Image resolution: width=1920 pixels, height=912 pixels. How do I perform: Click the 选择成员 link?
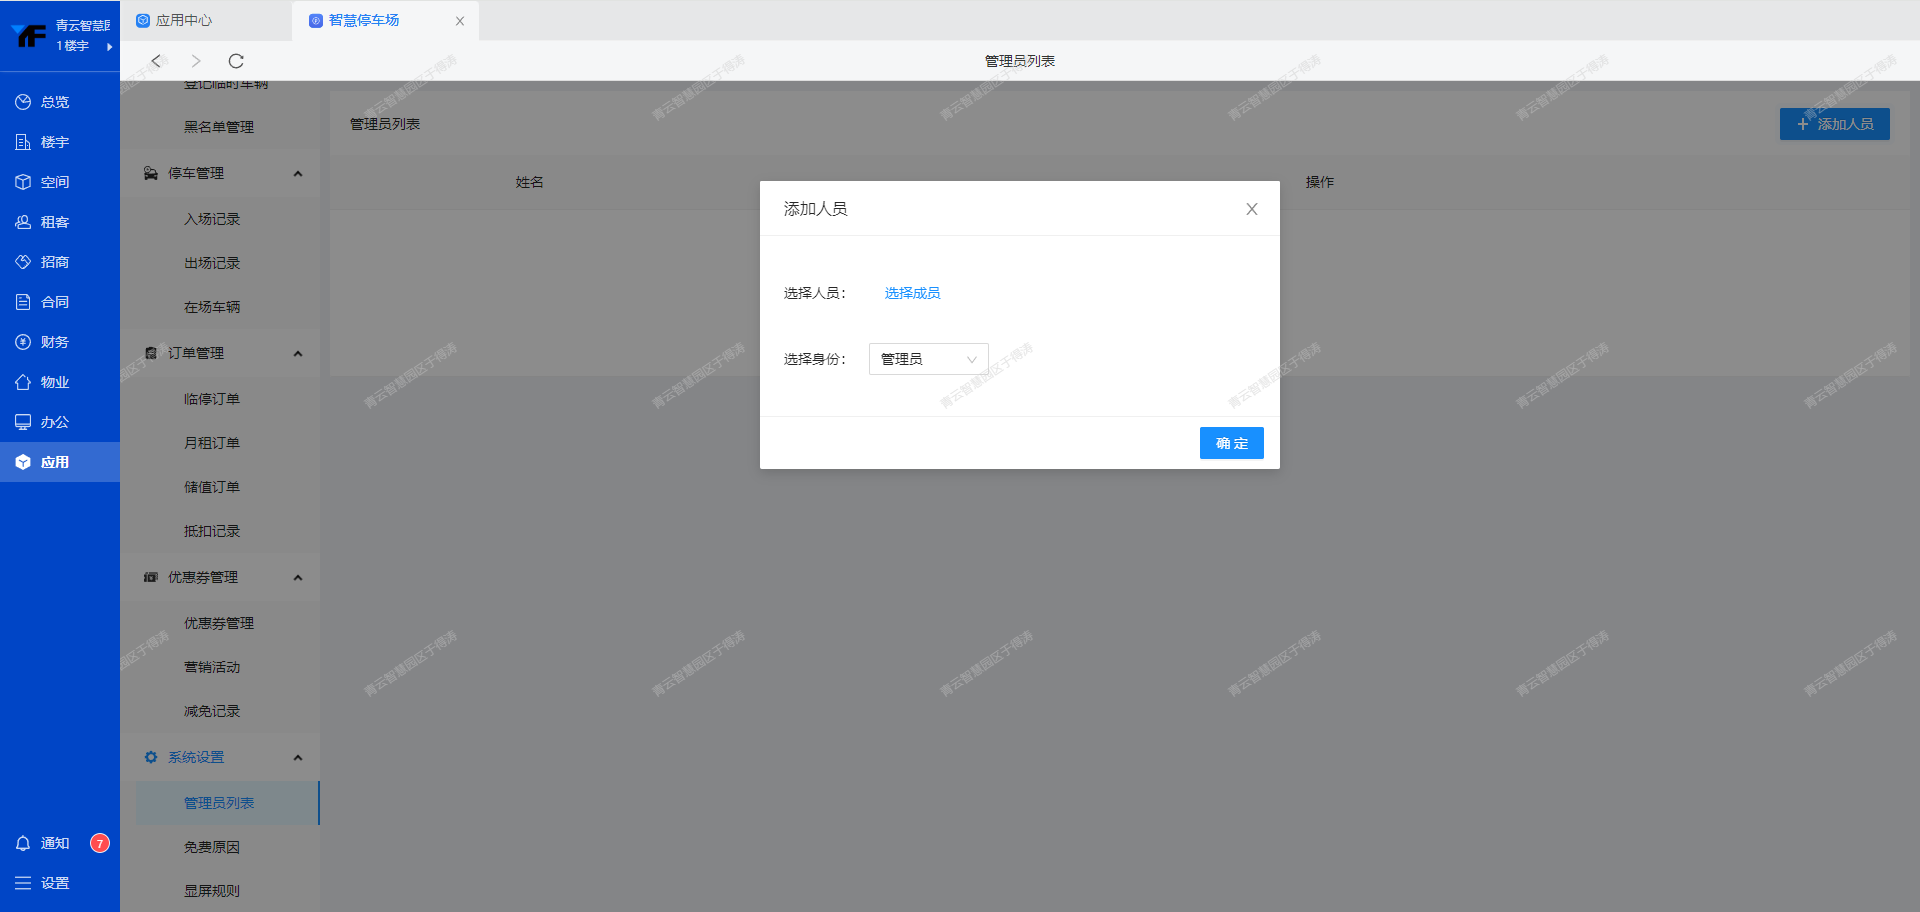point(912,293)
